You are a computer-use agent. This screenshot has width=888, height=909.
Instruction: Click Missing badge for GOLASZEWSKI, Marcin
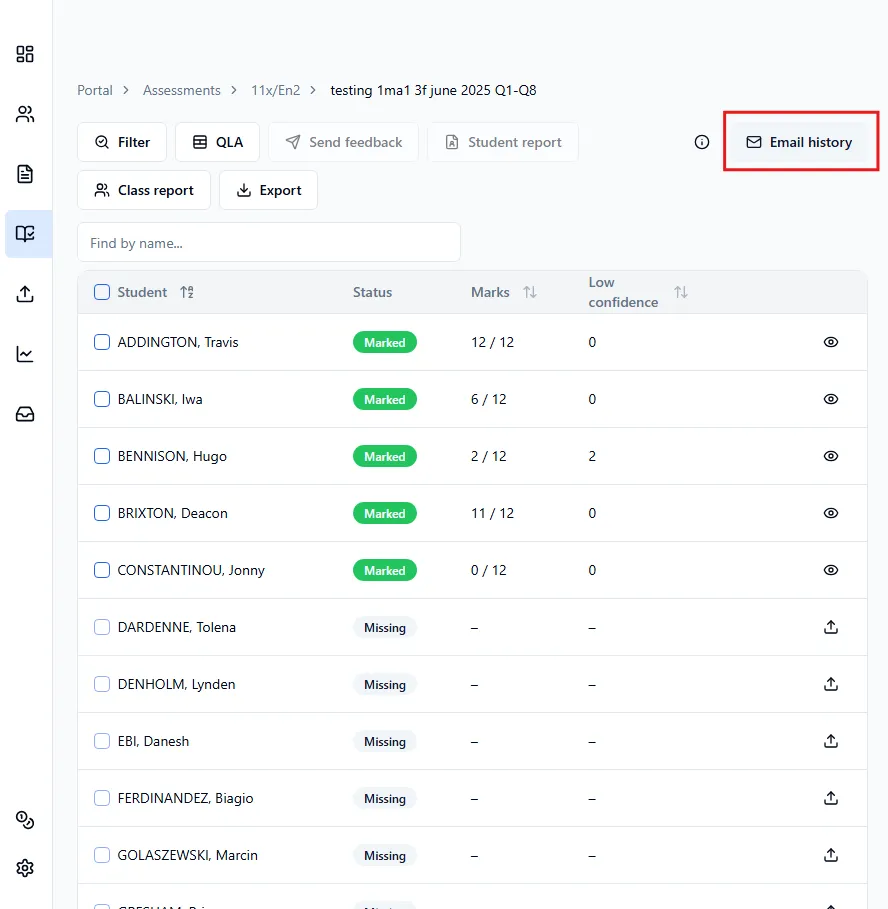[x=385, y=856]
